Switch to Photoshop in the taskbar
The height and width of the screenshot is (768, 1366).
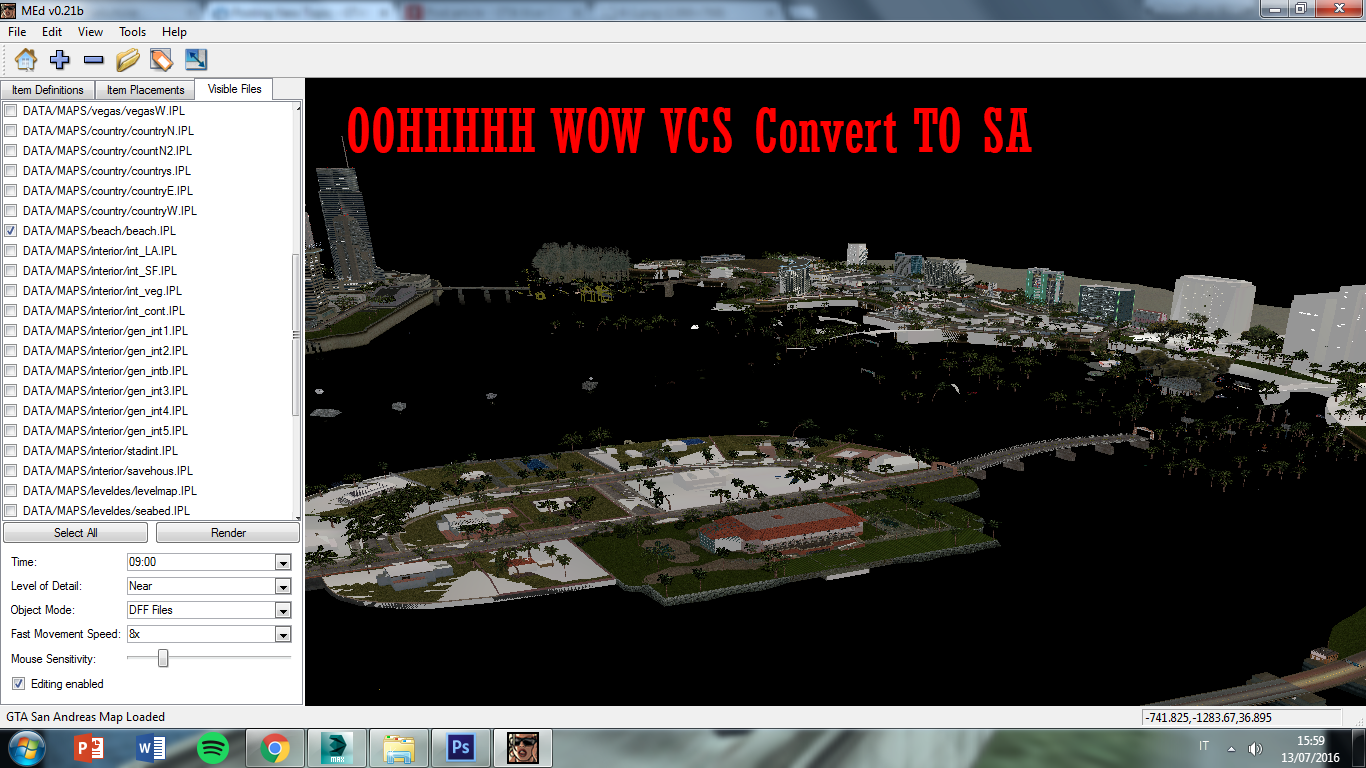461,747
